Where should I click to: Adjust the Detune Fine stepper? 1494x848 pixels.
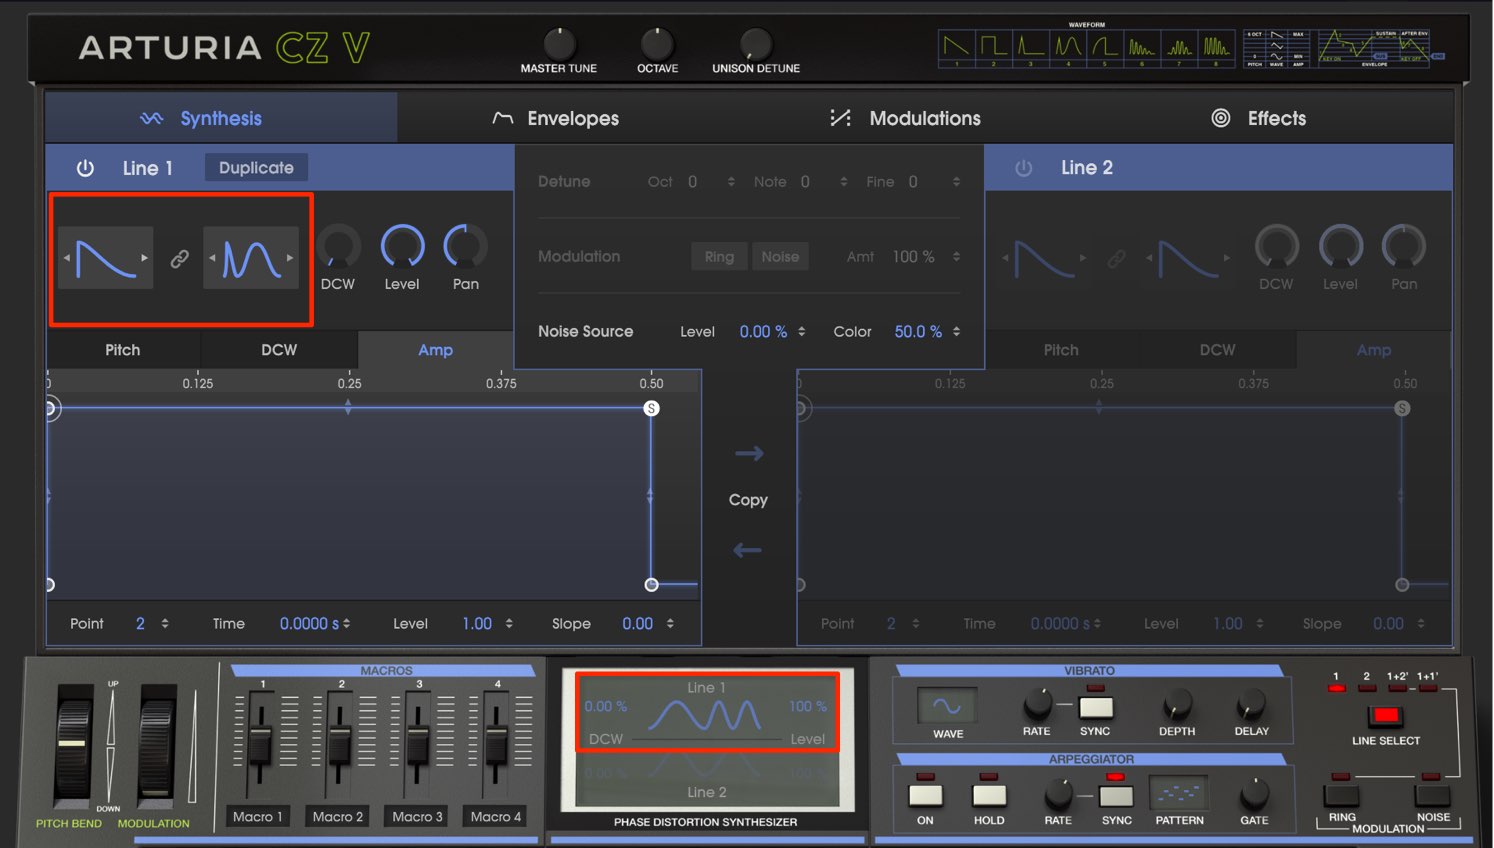click(956, 182)
